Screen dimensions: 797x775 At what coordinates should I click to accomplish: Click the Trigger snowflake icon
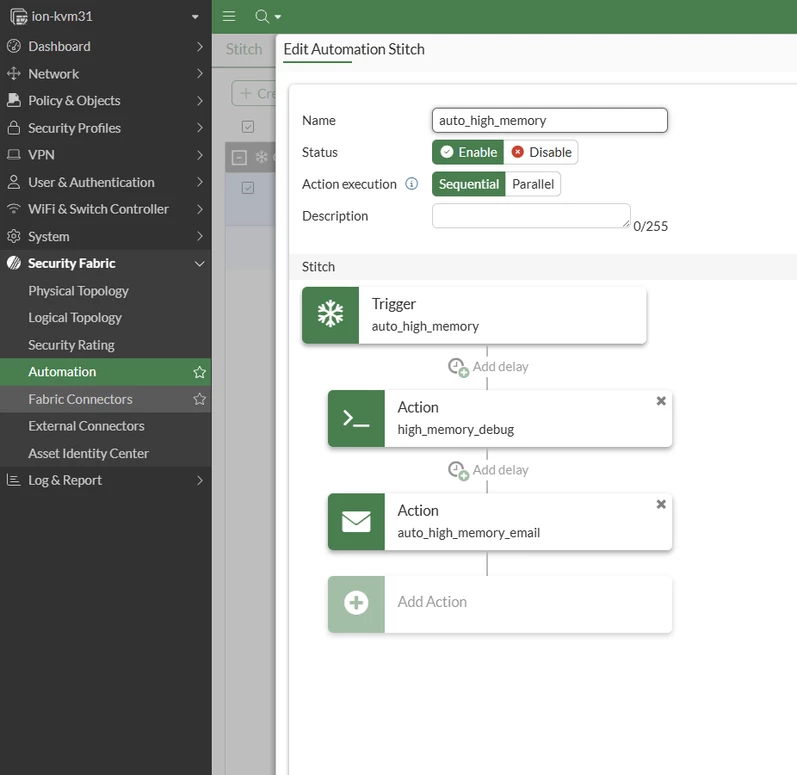330,315
